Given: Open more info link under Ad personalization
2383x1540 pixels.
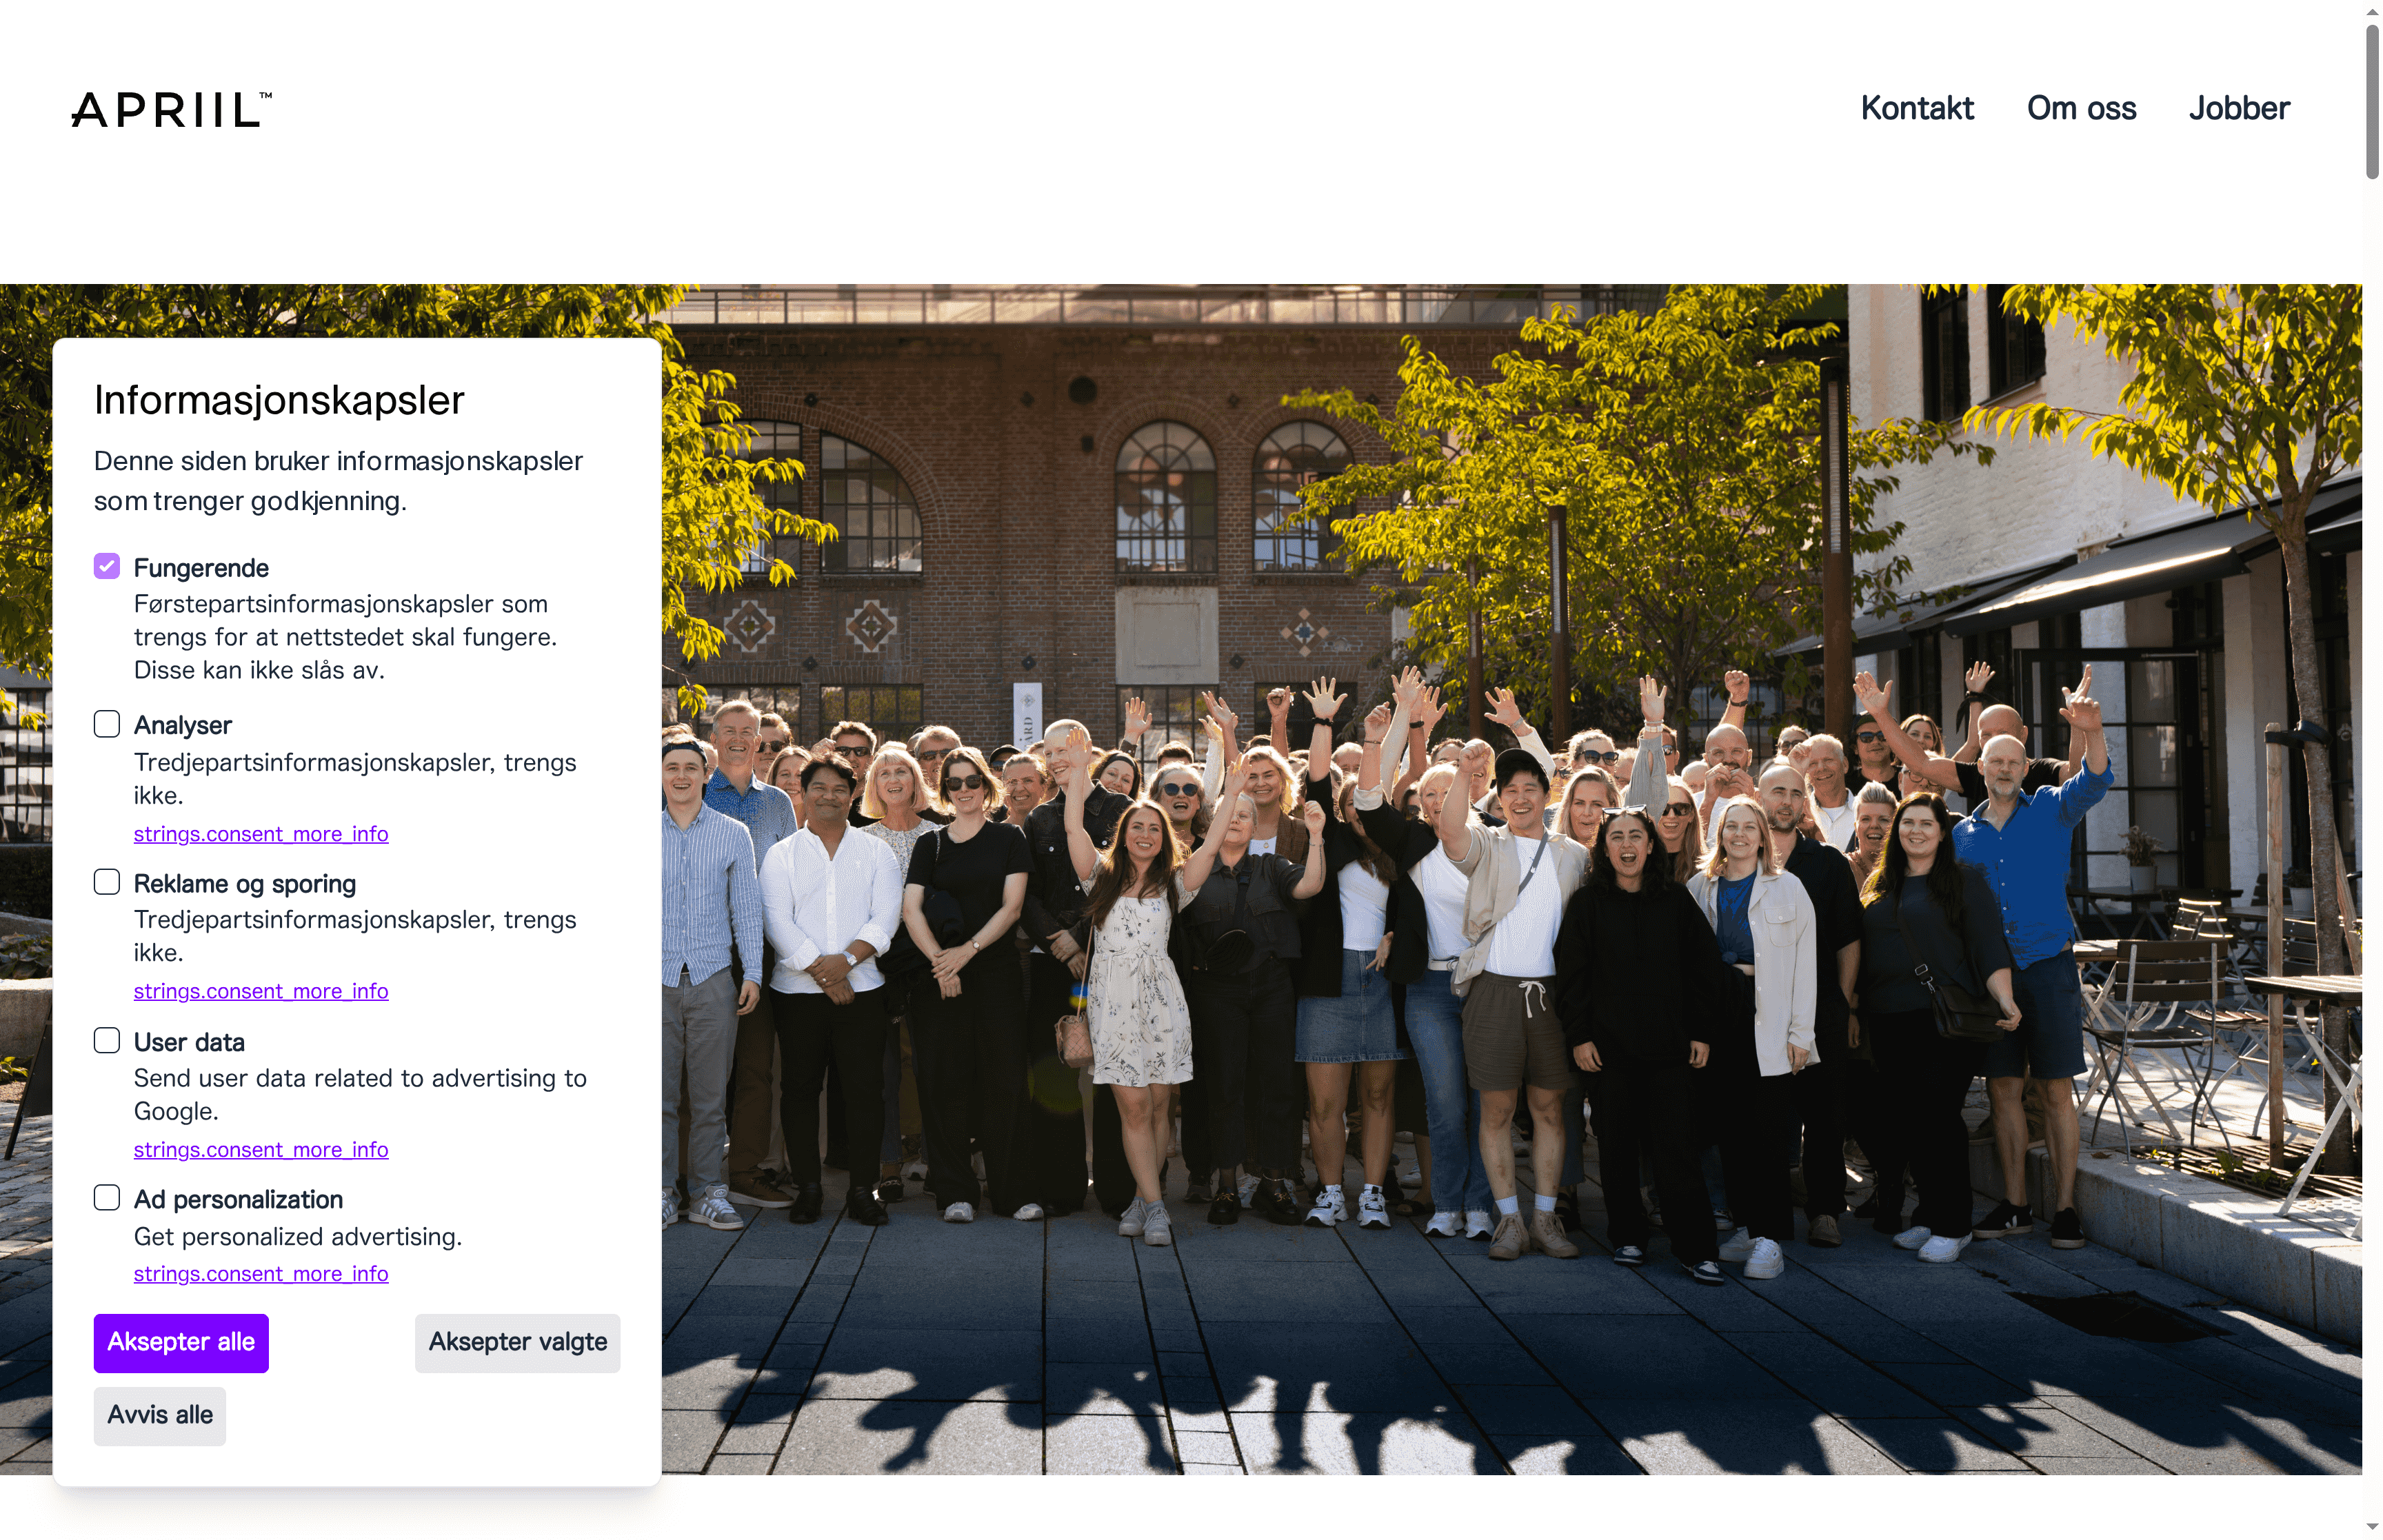Looking at the screenshot, I should (x=261, y=1273).
